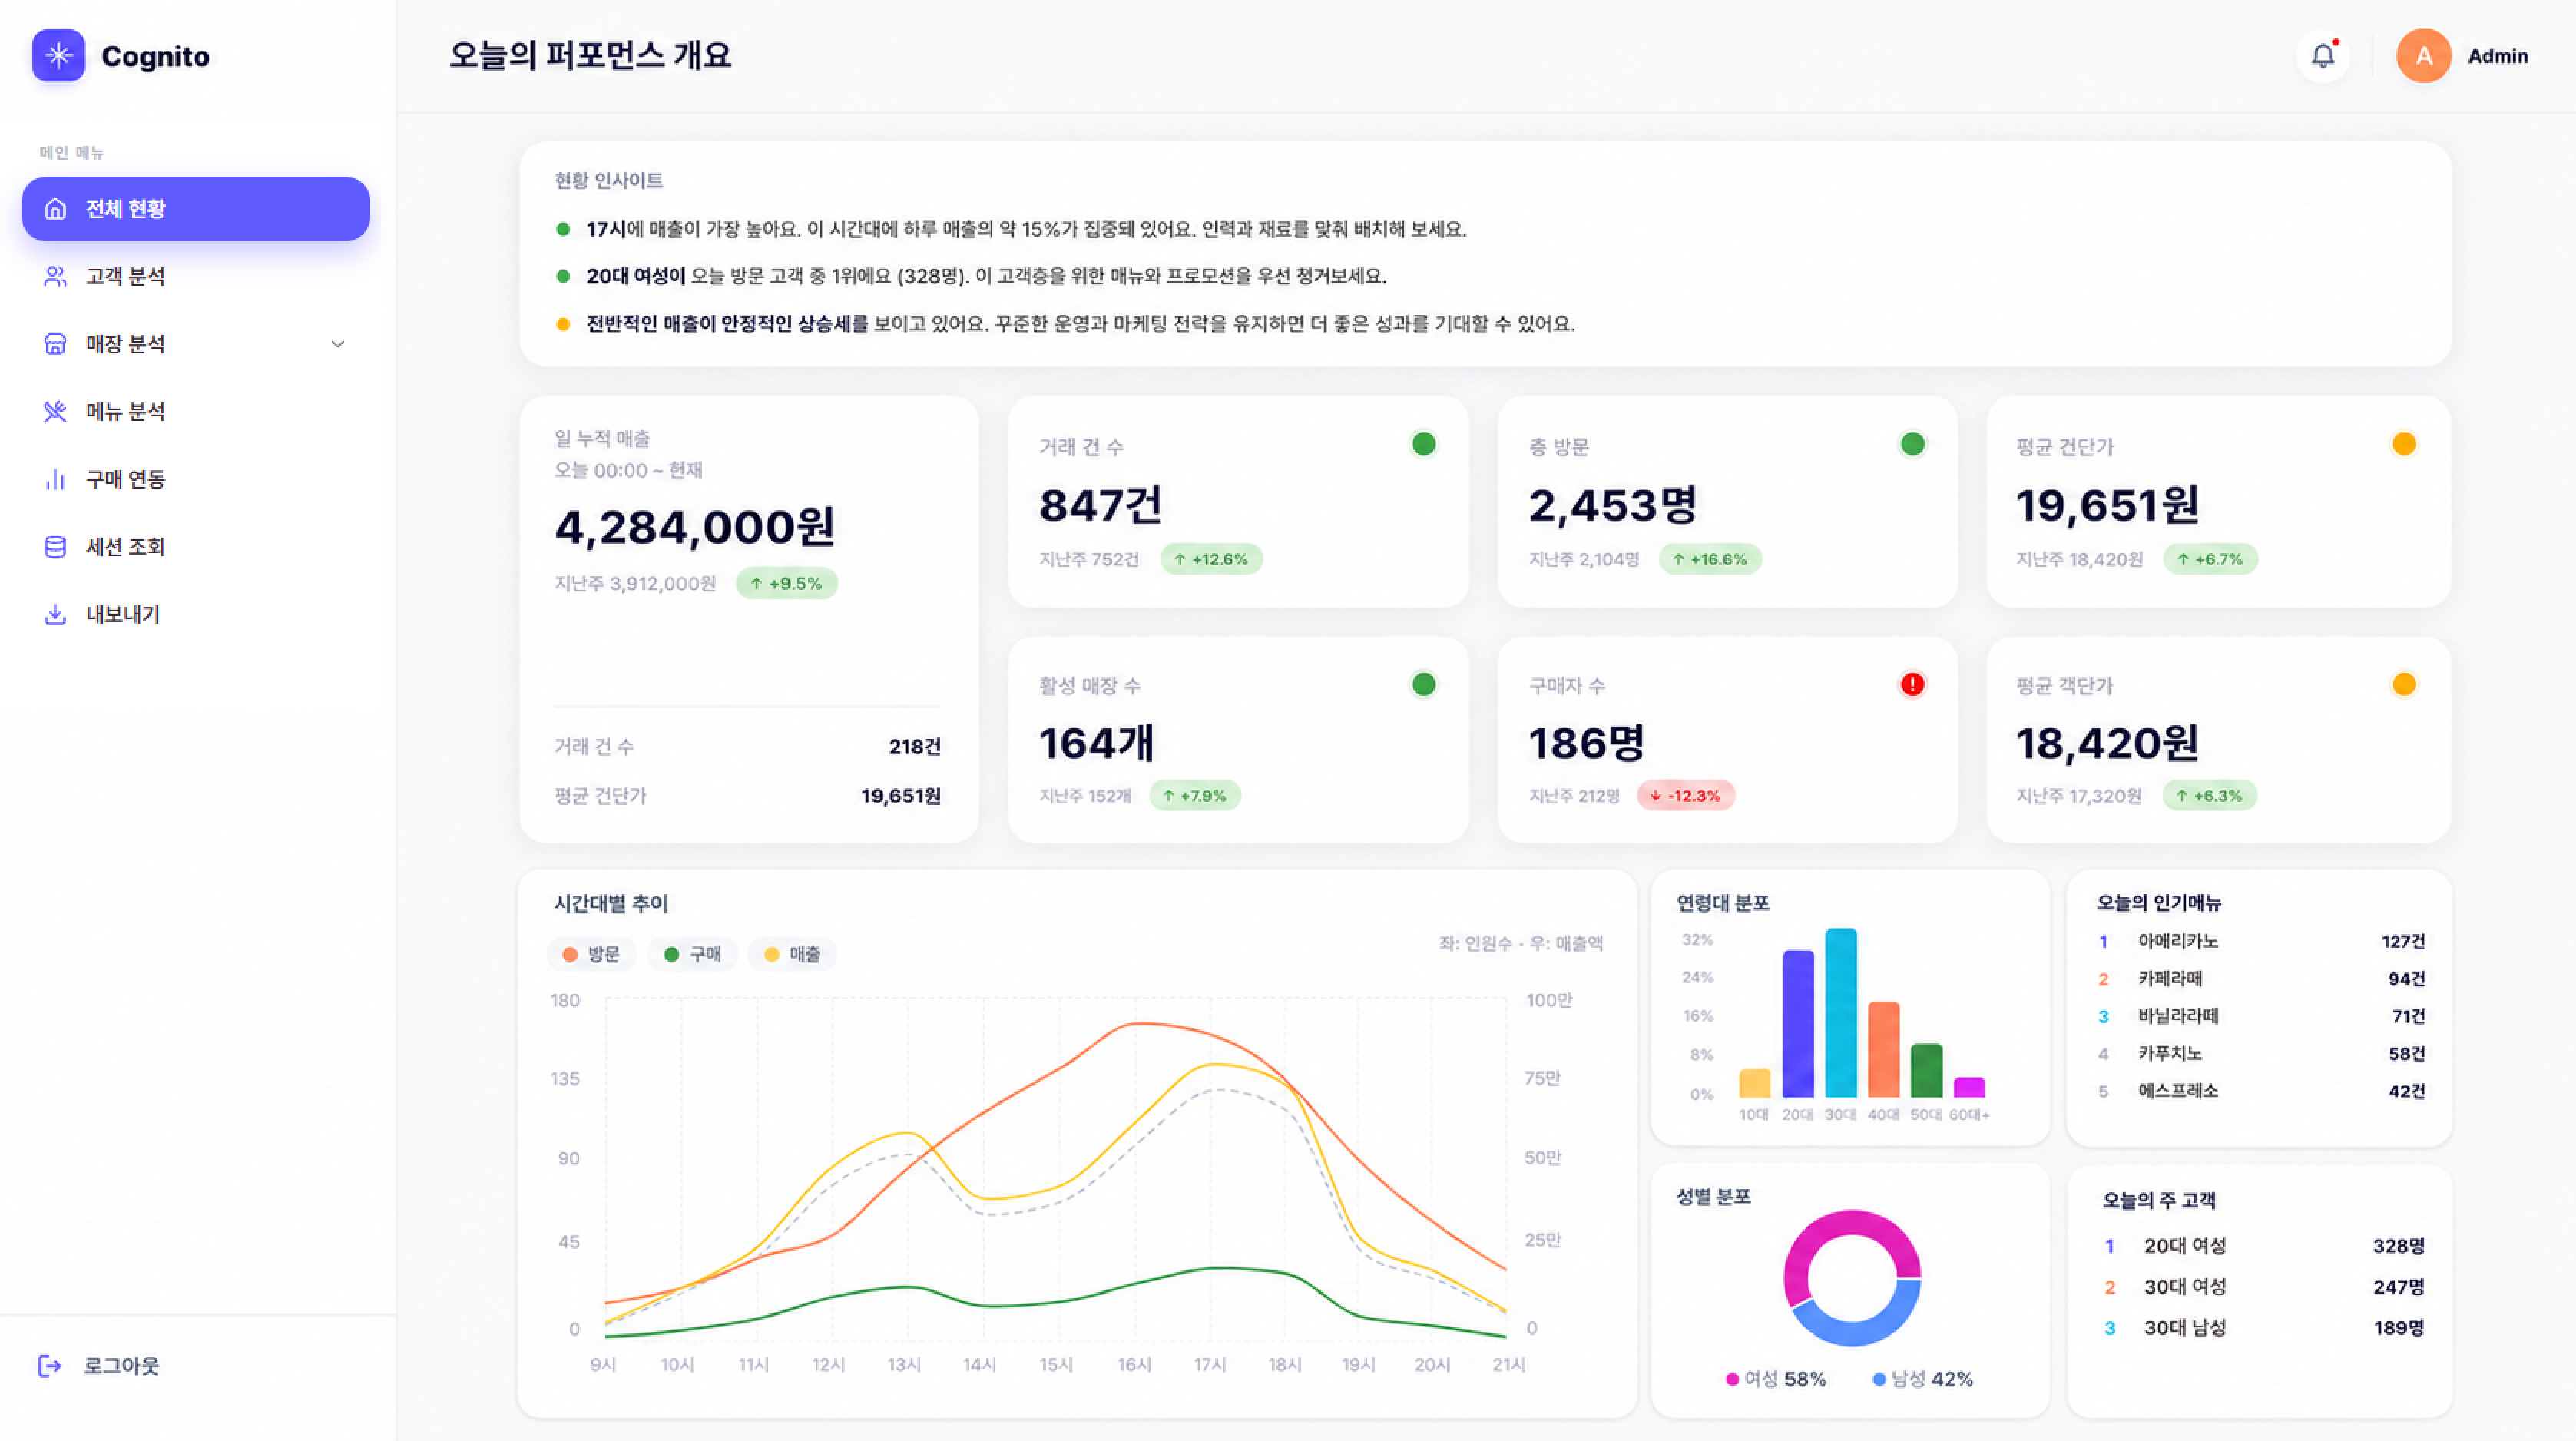Click the red alert icon on 구매자 수 card

click(x=1912, y=685)
